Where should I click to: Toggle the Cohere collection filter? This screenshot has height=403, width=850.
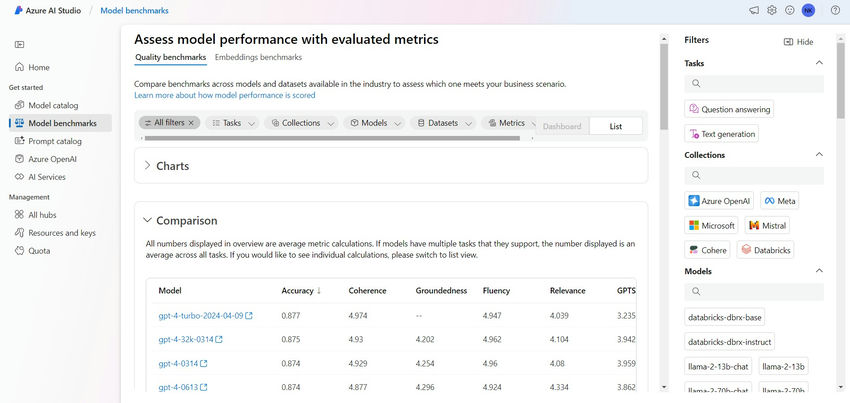[707, 250]
